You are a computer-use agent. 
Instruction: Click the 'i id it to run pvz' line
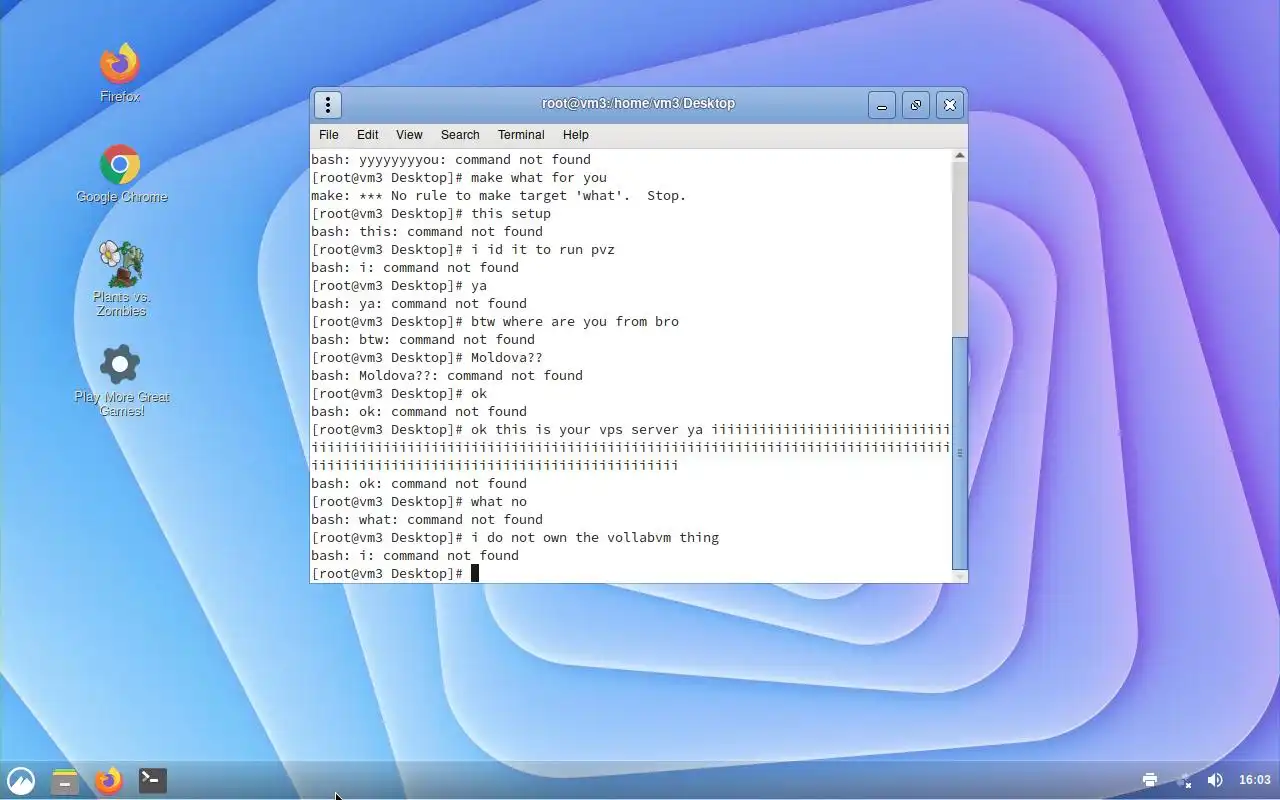(463, 250)
